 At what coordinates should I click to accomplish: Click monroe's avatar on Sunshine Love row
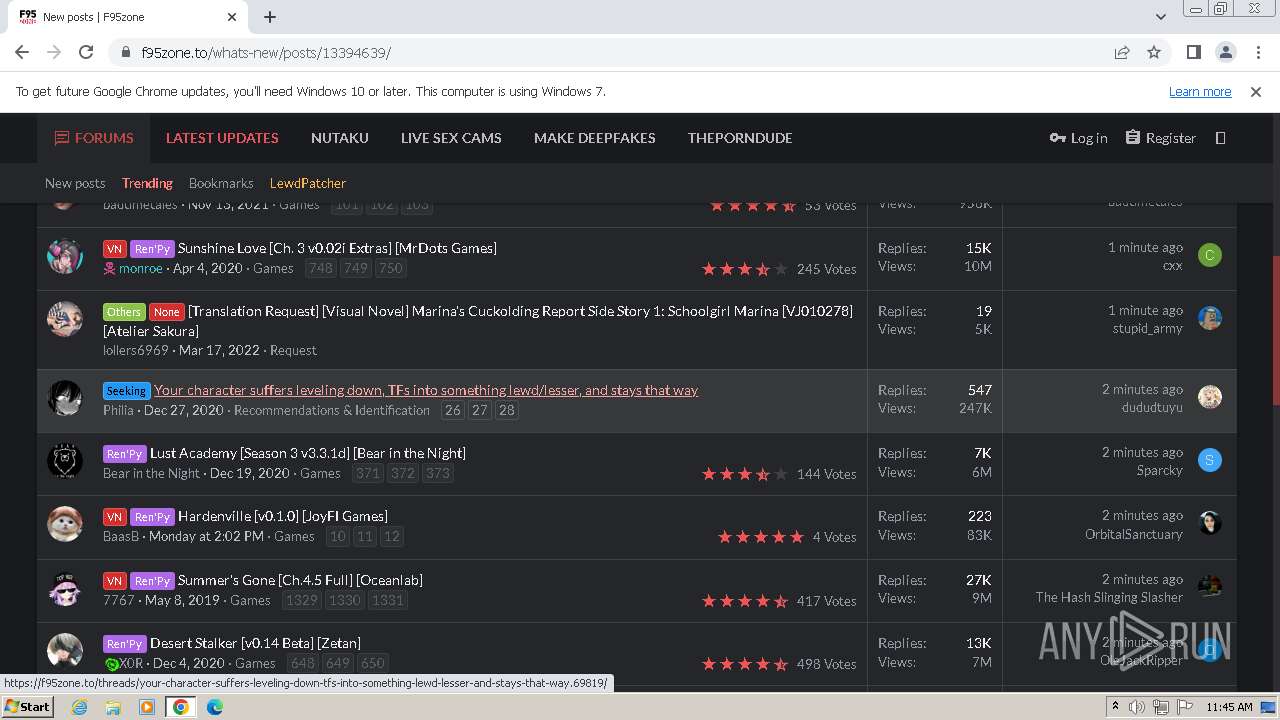65,256
